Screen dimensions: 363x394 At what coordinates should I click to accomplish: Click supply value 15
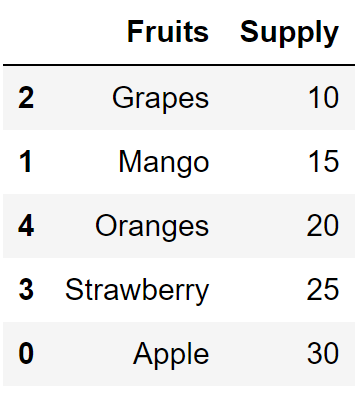(324, 162)
